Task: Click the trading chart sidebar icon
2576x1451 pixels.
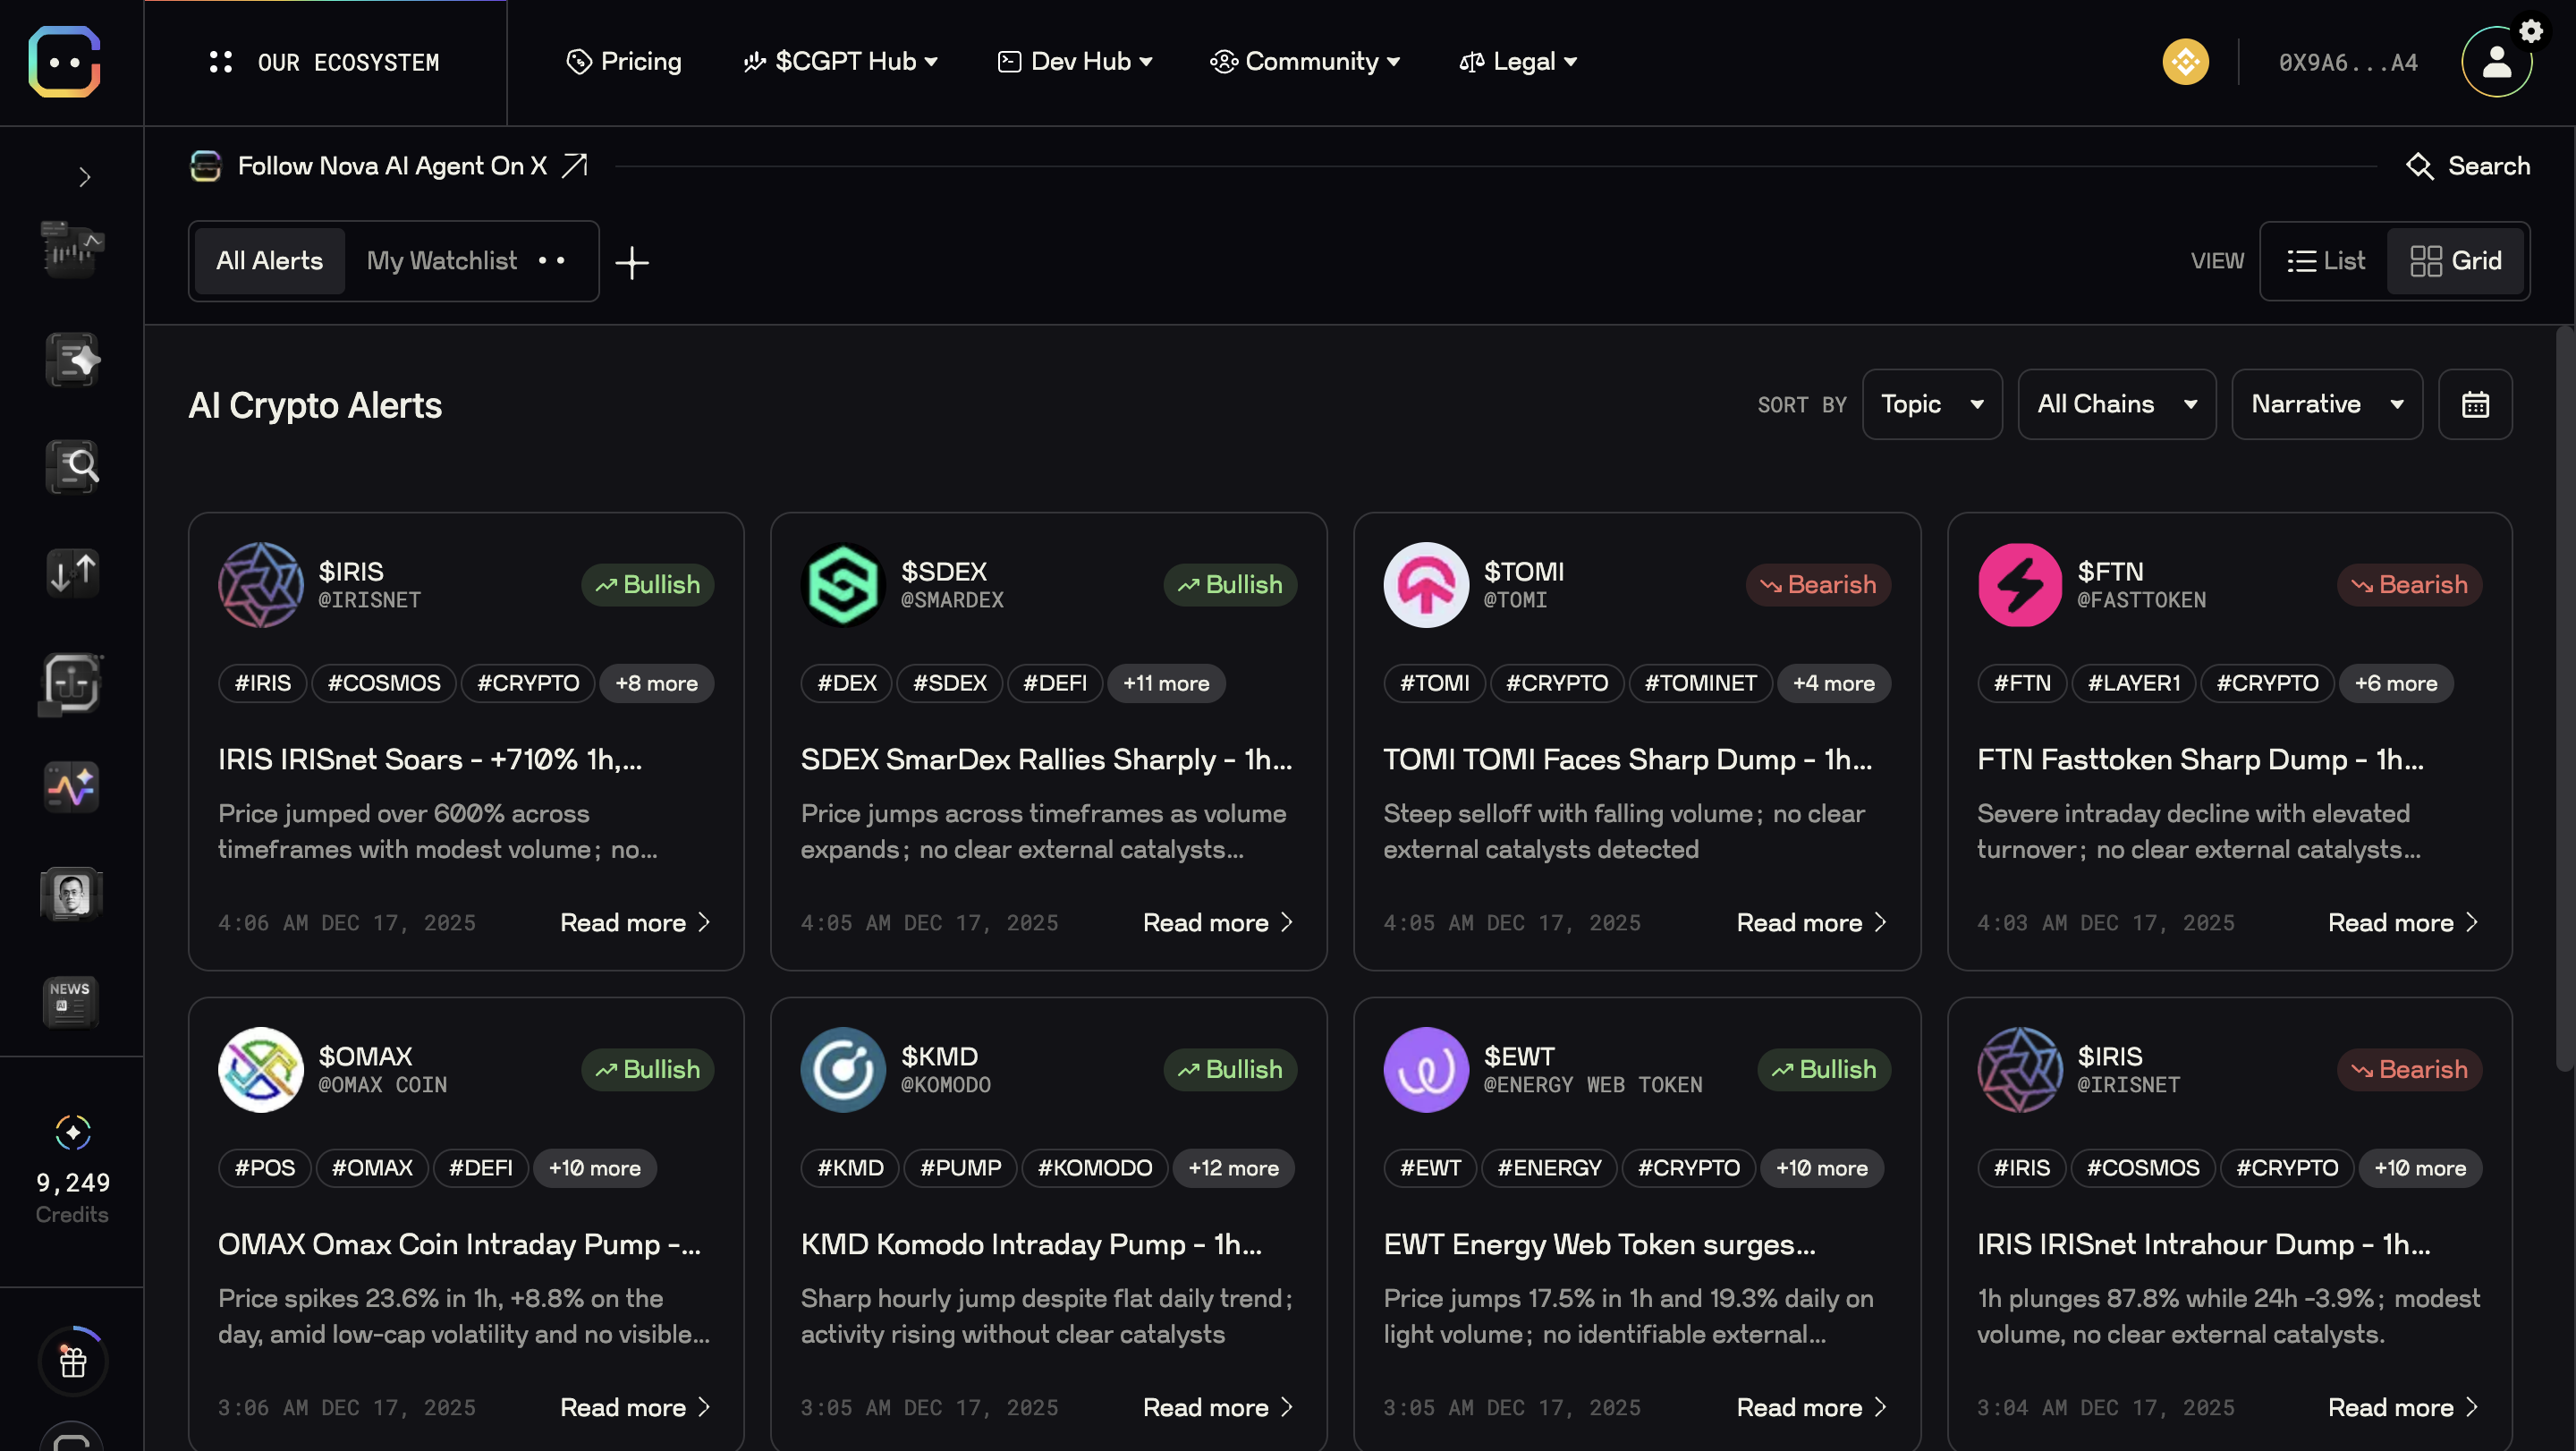Action: pos(71,248)
